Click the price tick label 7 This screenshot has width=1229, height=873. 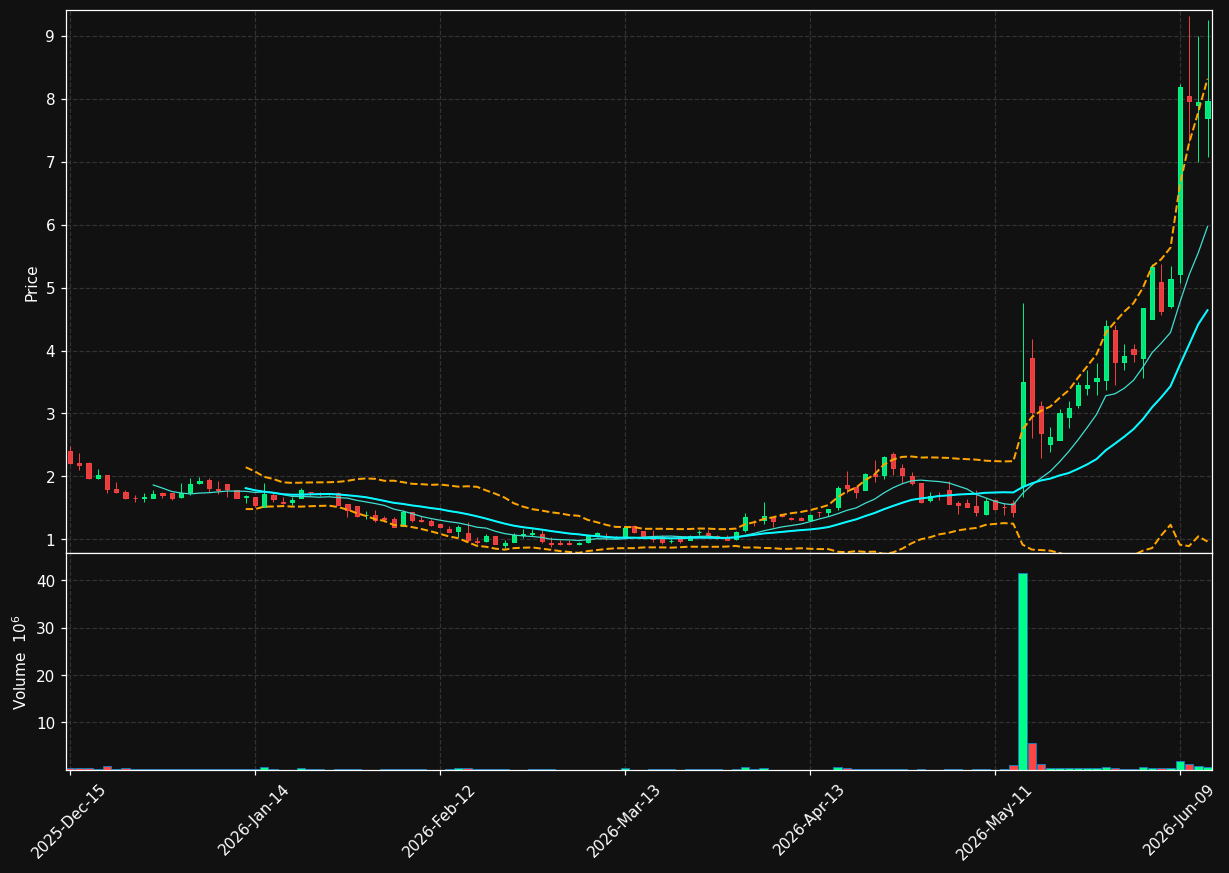click(50, 162)
